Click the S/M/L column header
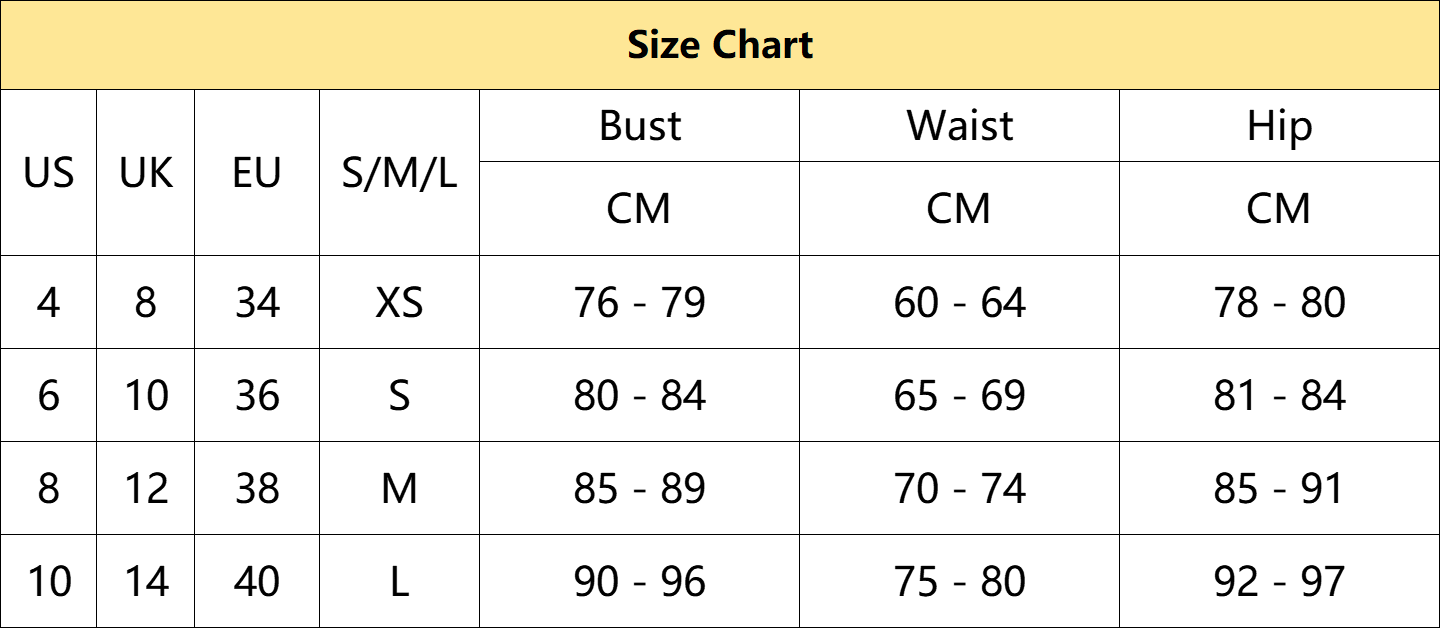Viewport: 1440px width, 629px height. click(x=399, y=173)
